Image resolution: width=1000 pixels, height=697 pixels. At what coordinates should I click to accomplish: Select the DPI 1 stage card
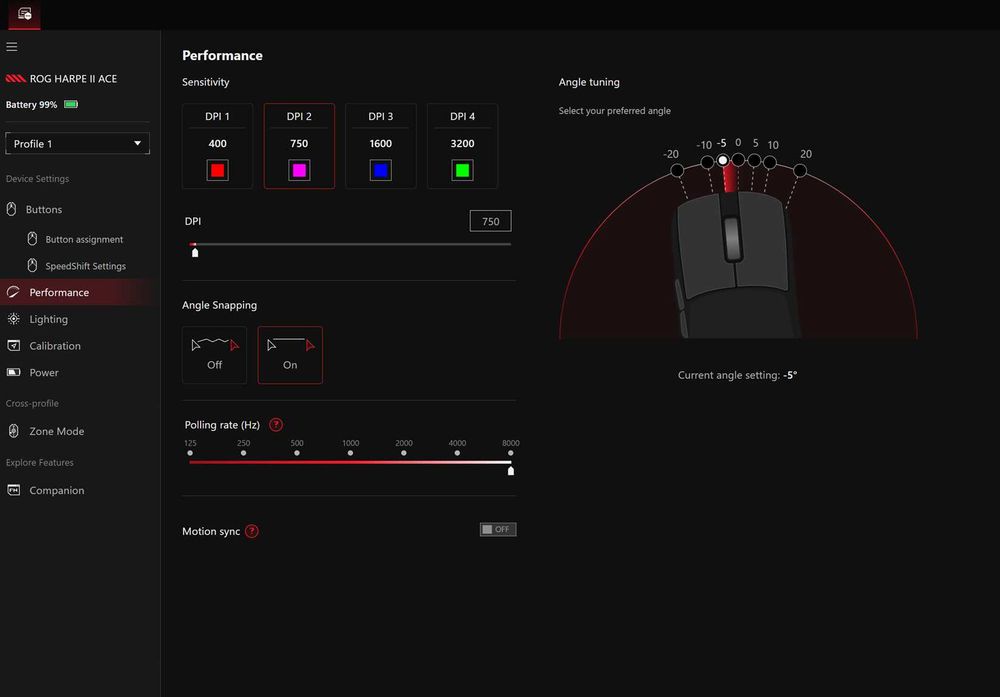[217, 146]
